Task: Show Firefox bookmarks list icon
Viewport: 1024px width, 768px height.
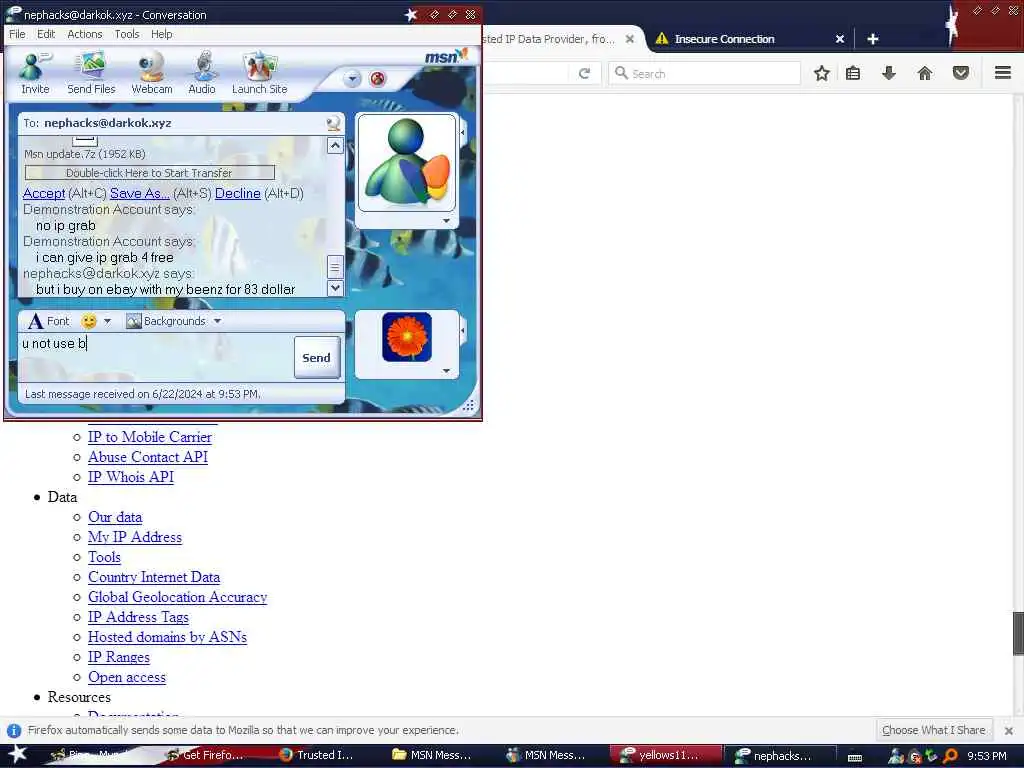Action: tap(852, 73)
